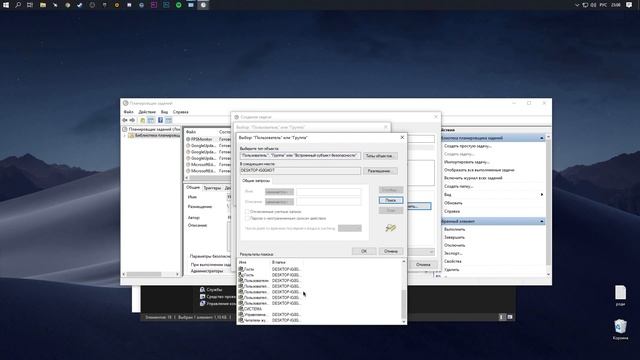640x360 pixels.
Task: Expand the Библиотека планировщика tree node
Action: click(x=125, y=136)
